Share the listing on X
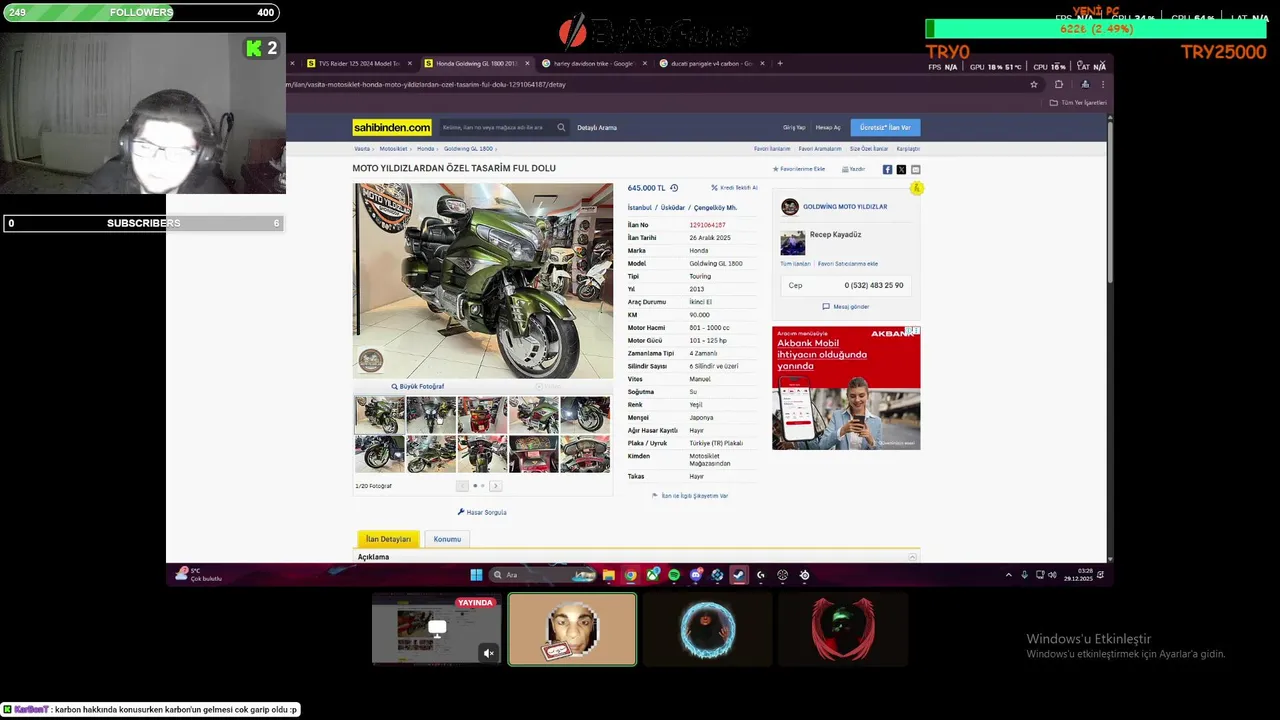Screen dimensions: 1280x720 pyautogui.click(x=901, y=170)
